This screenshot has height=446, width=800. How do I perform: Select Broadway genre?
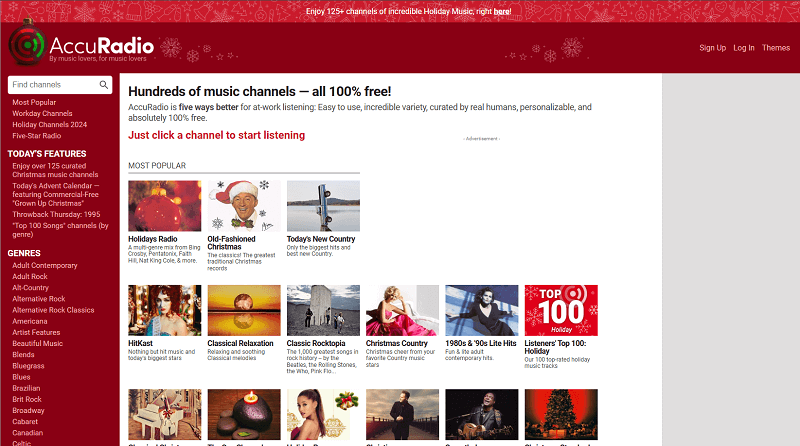pos(29,411)
